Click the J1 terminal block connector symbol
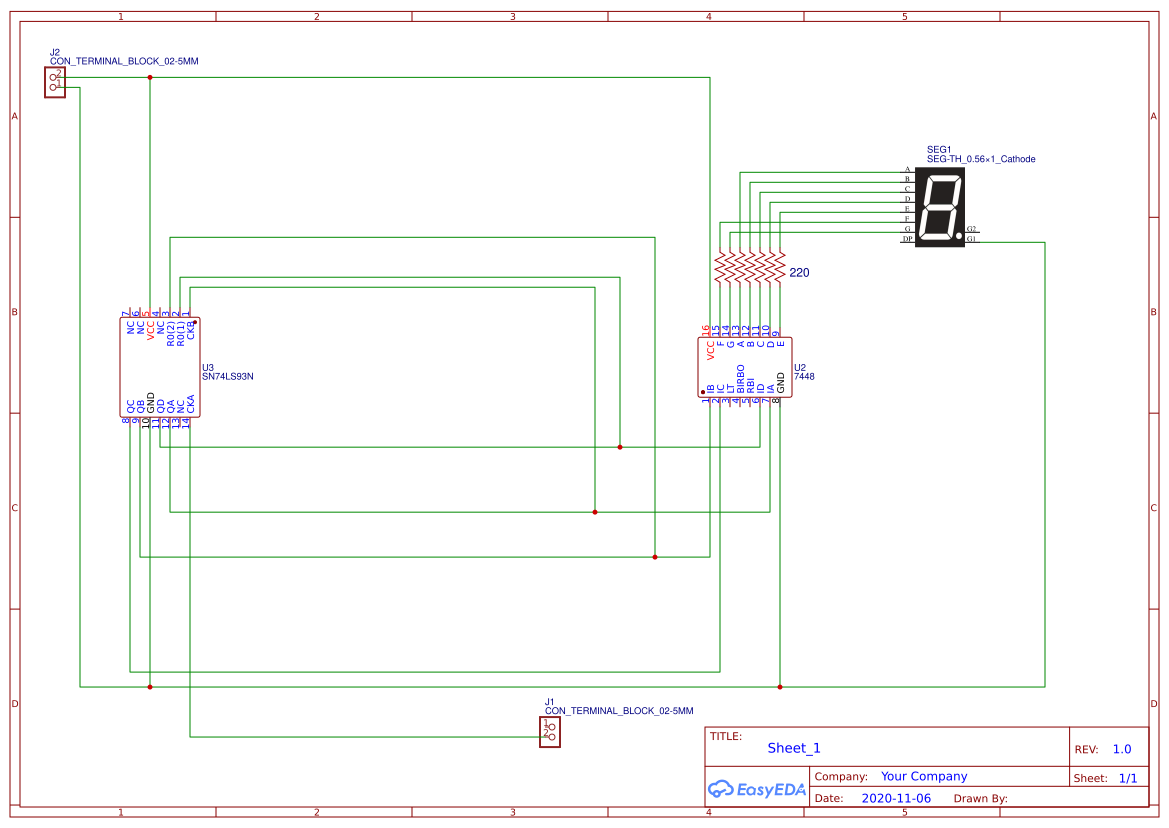The height and width of the screenshot is (828, 1169). 551,733
